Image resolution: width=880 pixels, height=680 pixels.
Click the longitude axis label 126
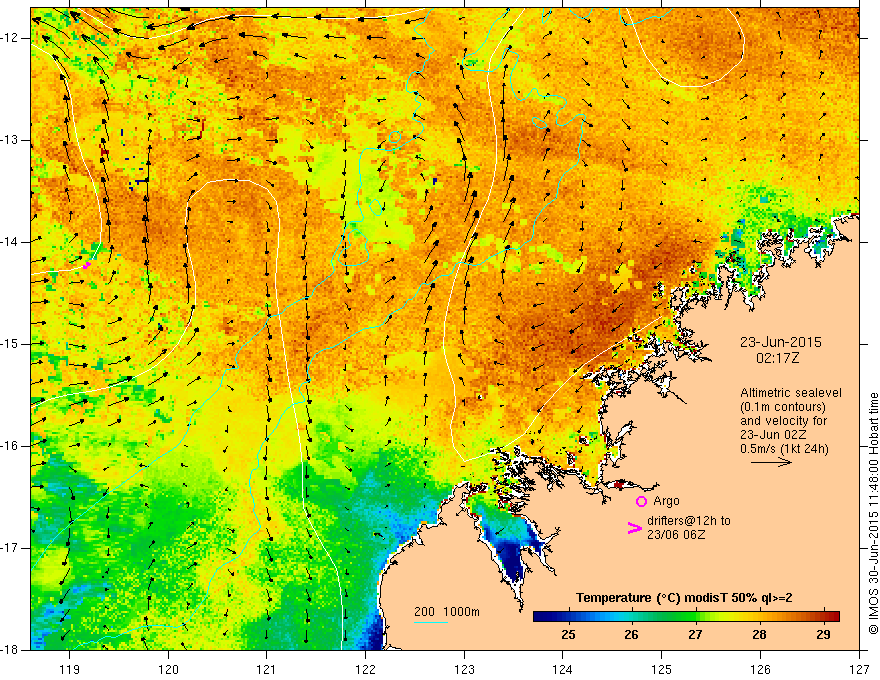click(760, 669)
